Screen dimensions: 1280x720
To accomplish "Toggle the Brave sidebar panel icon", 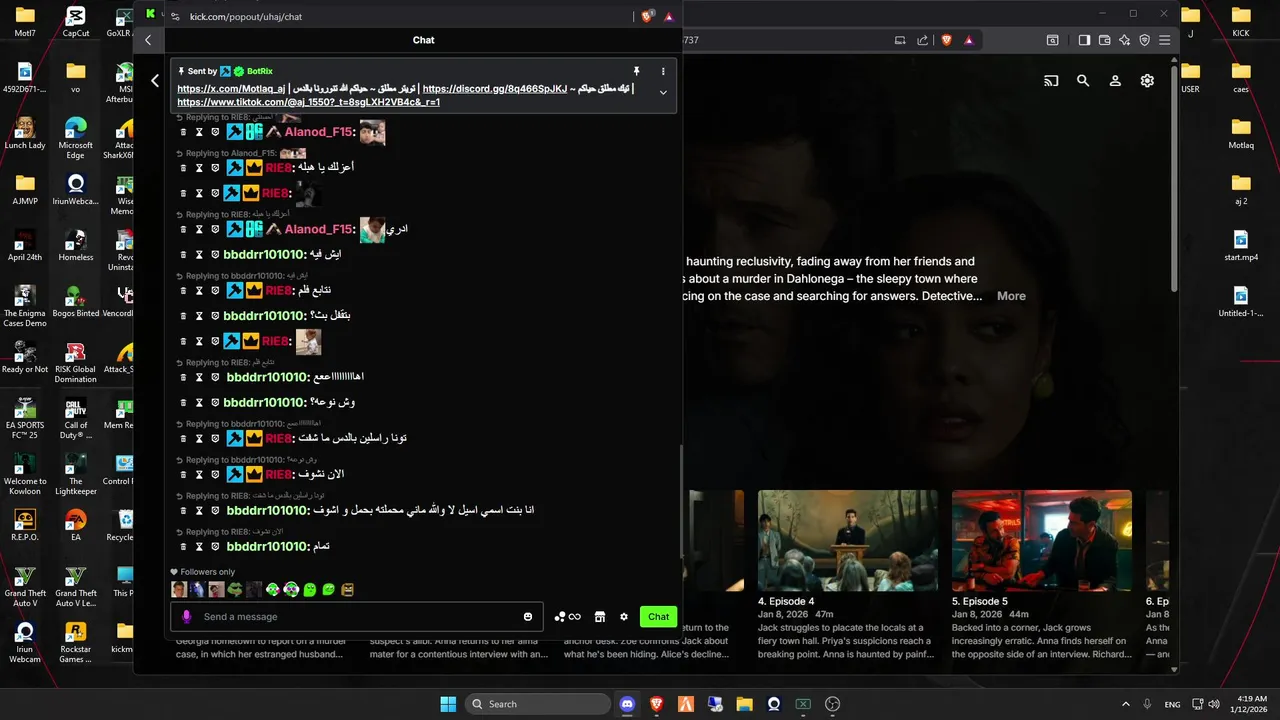I will [x=1084, y=40].
